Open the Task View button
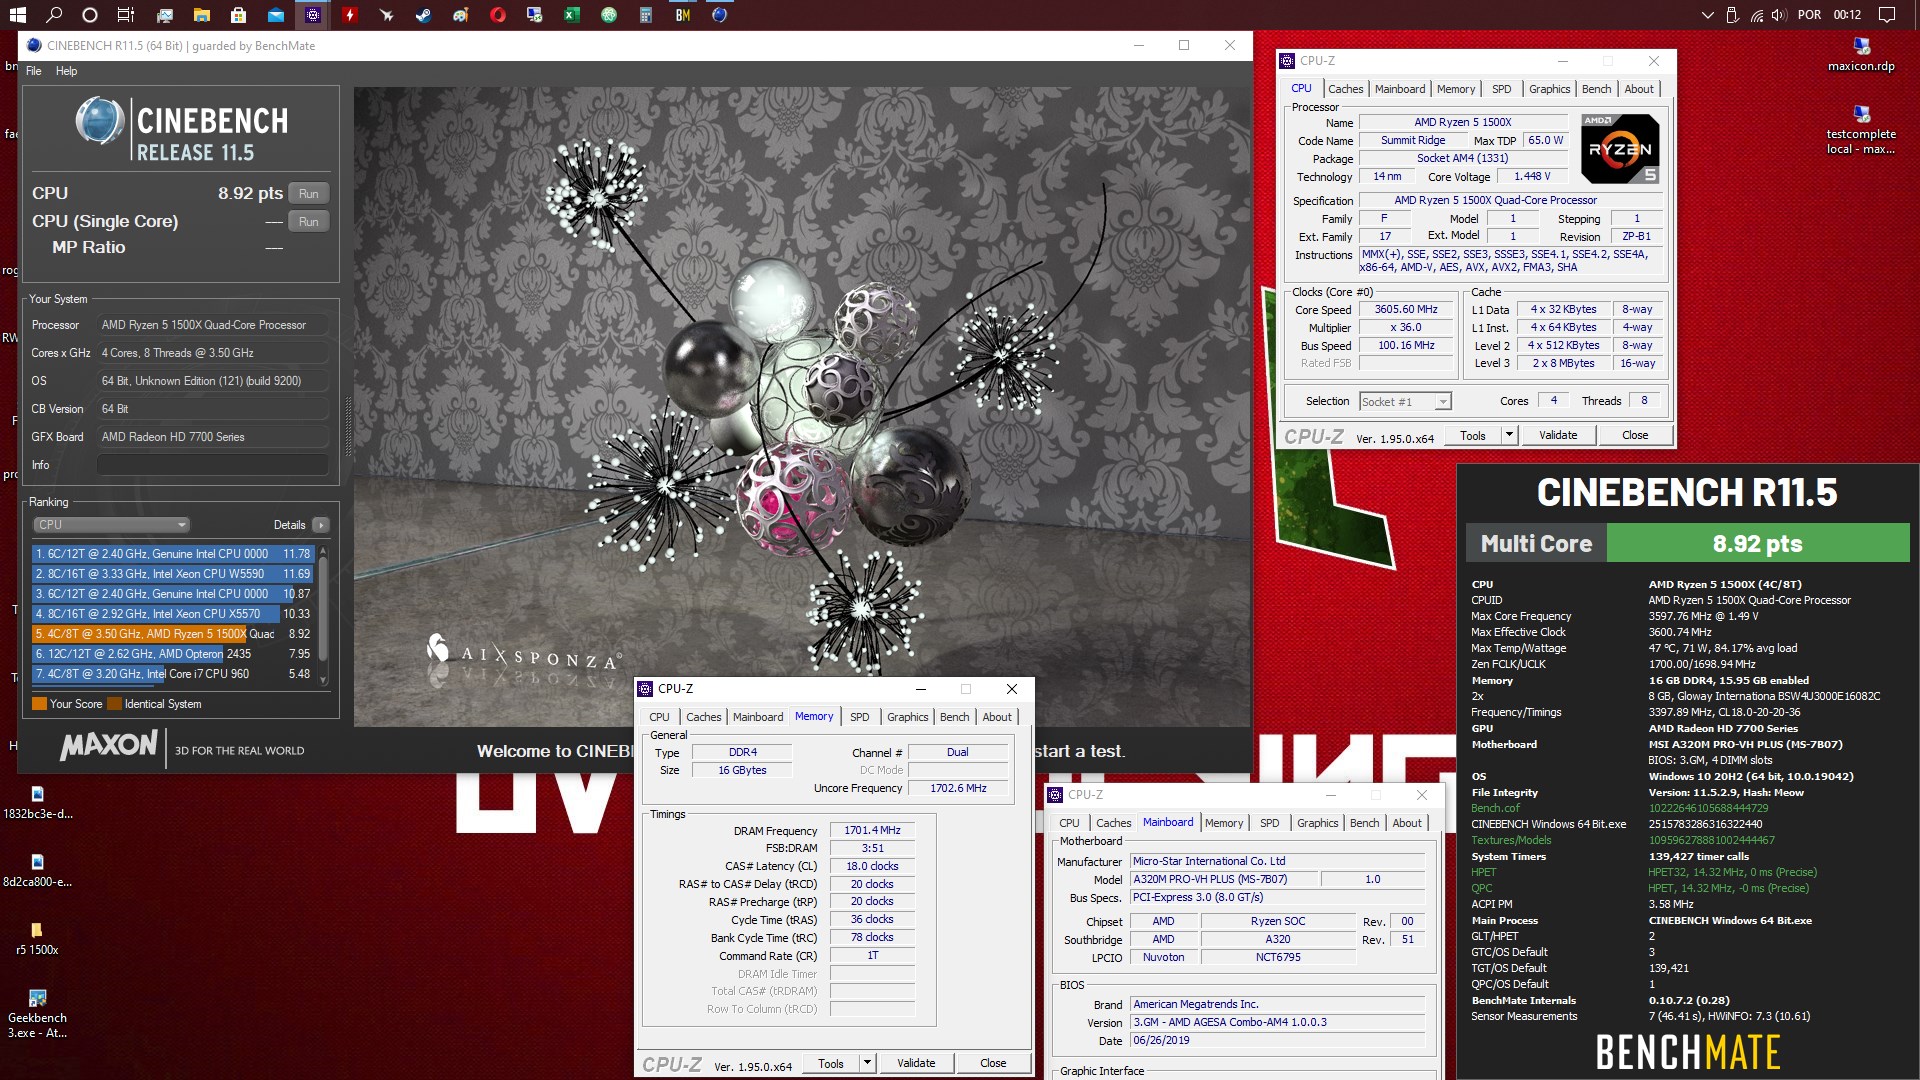The width and height of the screenshot is (1920, 1080). [x=126, y=15]
